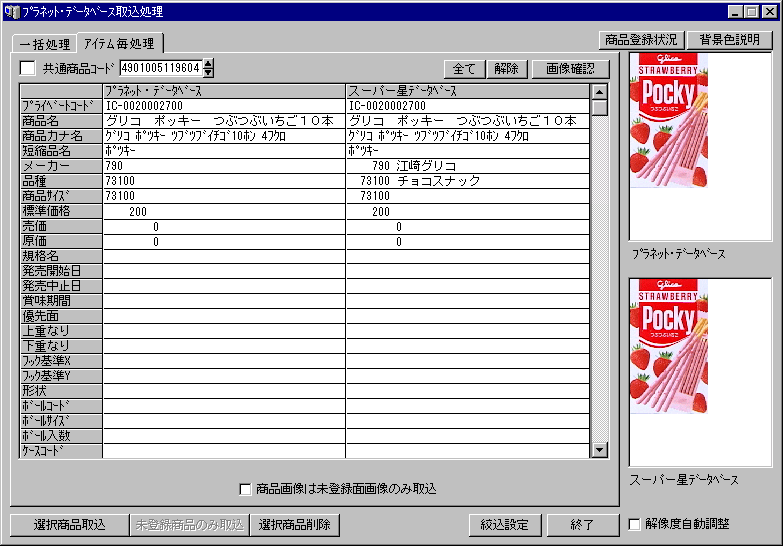Increase the 共通商品コード spinner up arrow
The width and height of the screenshot is (783, 546).
pos(209,63)
